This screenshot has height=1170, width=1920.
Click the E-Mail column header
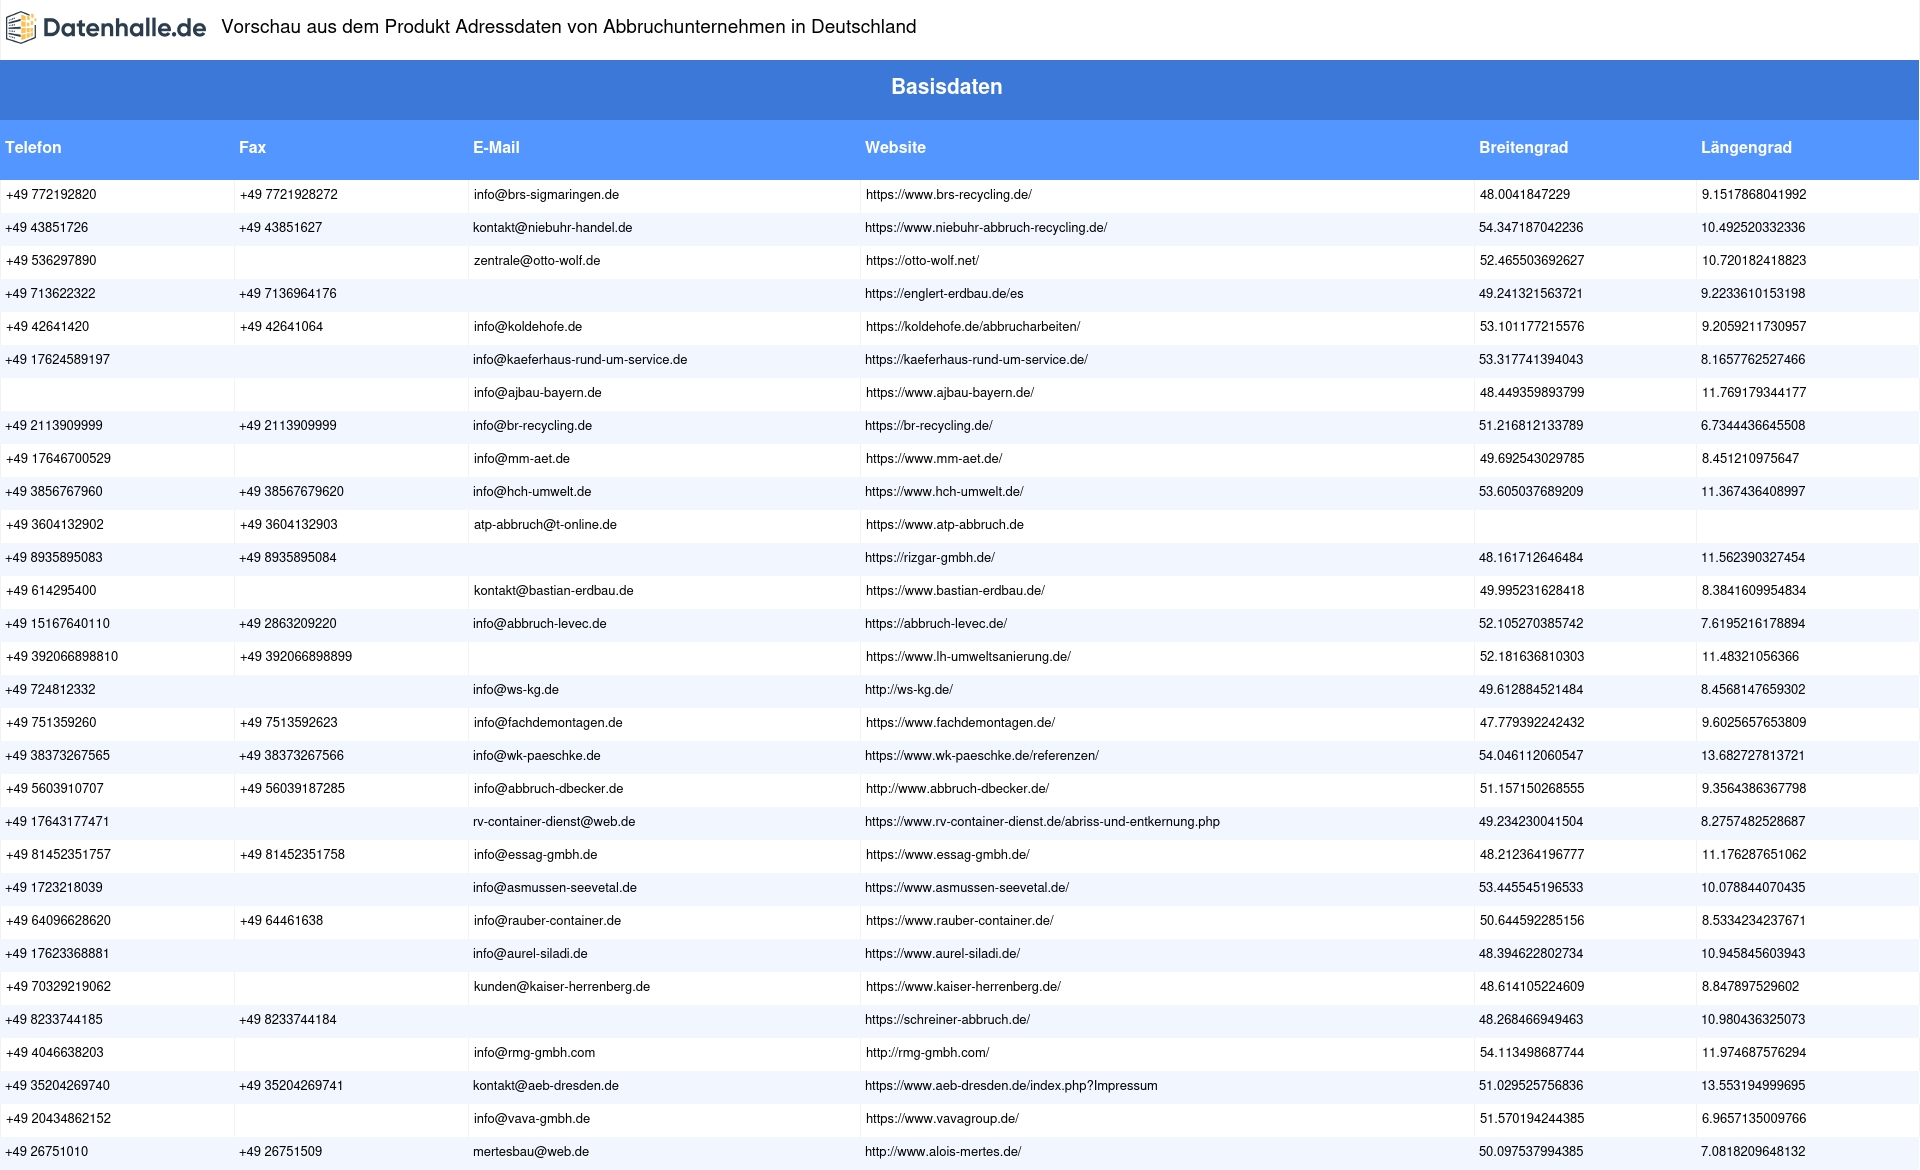coord(496,147)
